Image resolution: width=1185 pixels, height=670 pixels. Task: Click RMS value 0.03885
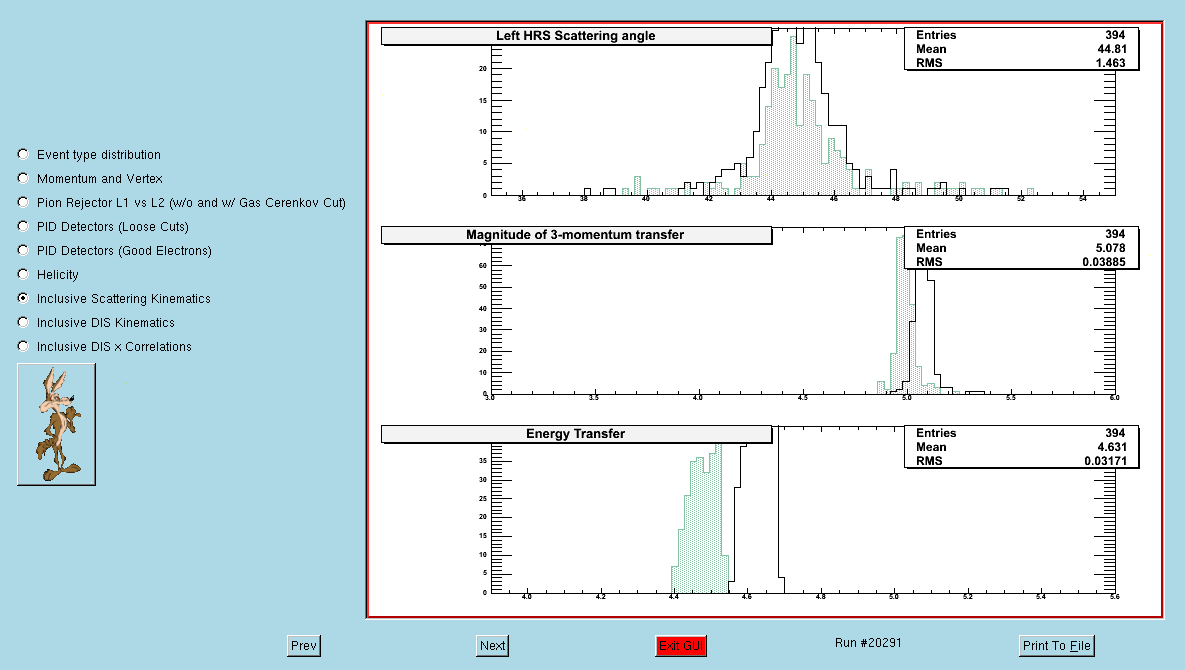1103,262
